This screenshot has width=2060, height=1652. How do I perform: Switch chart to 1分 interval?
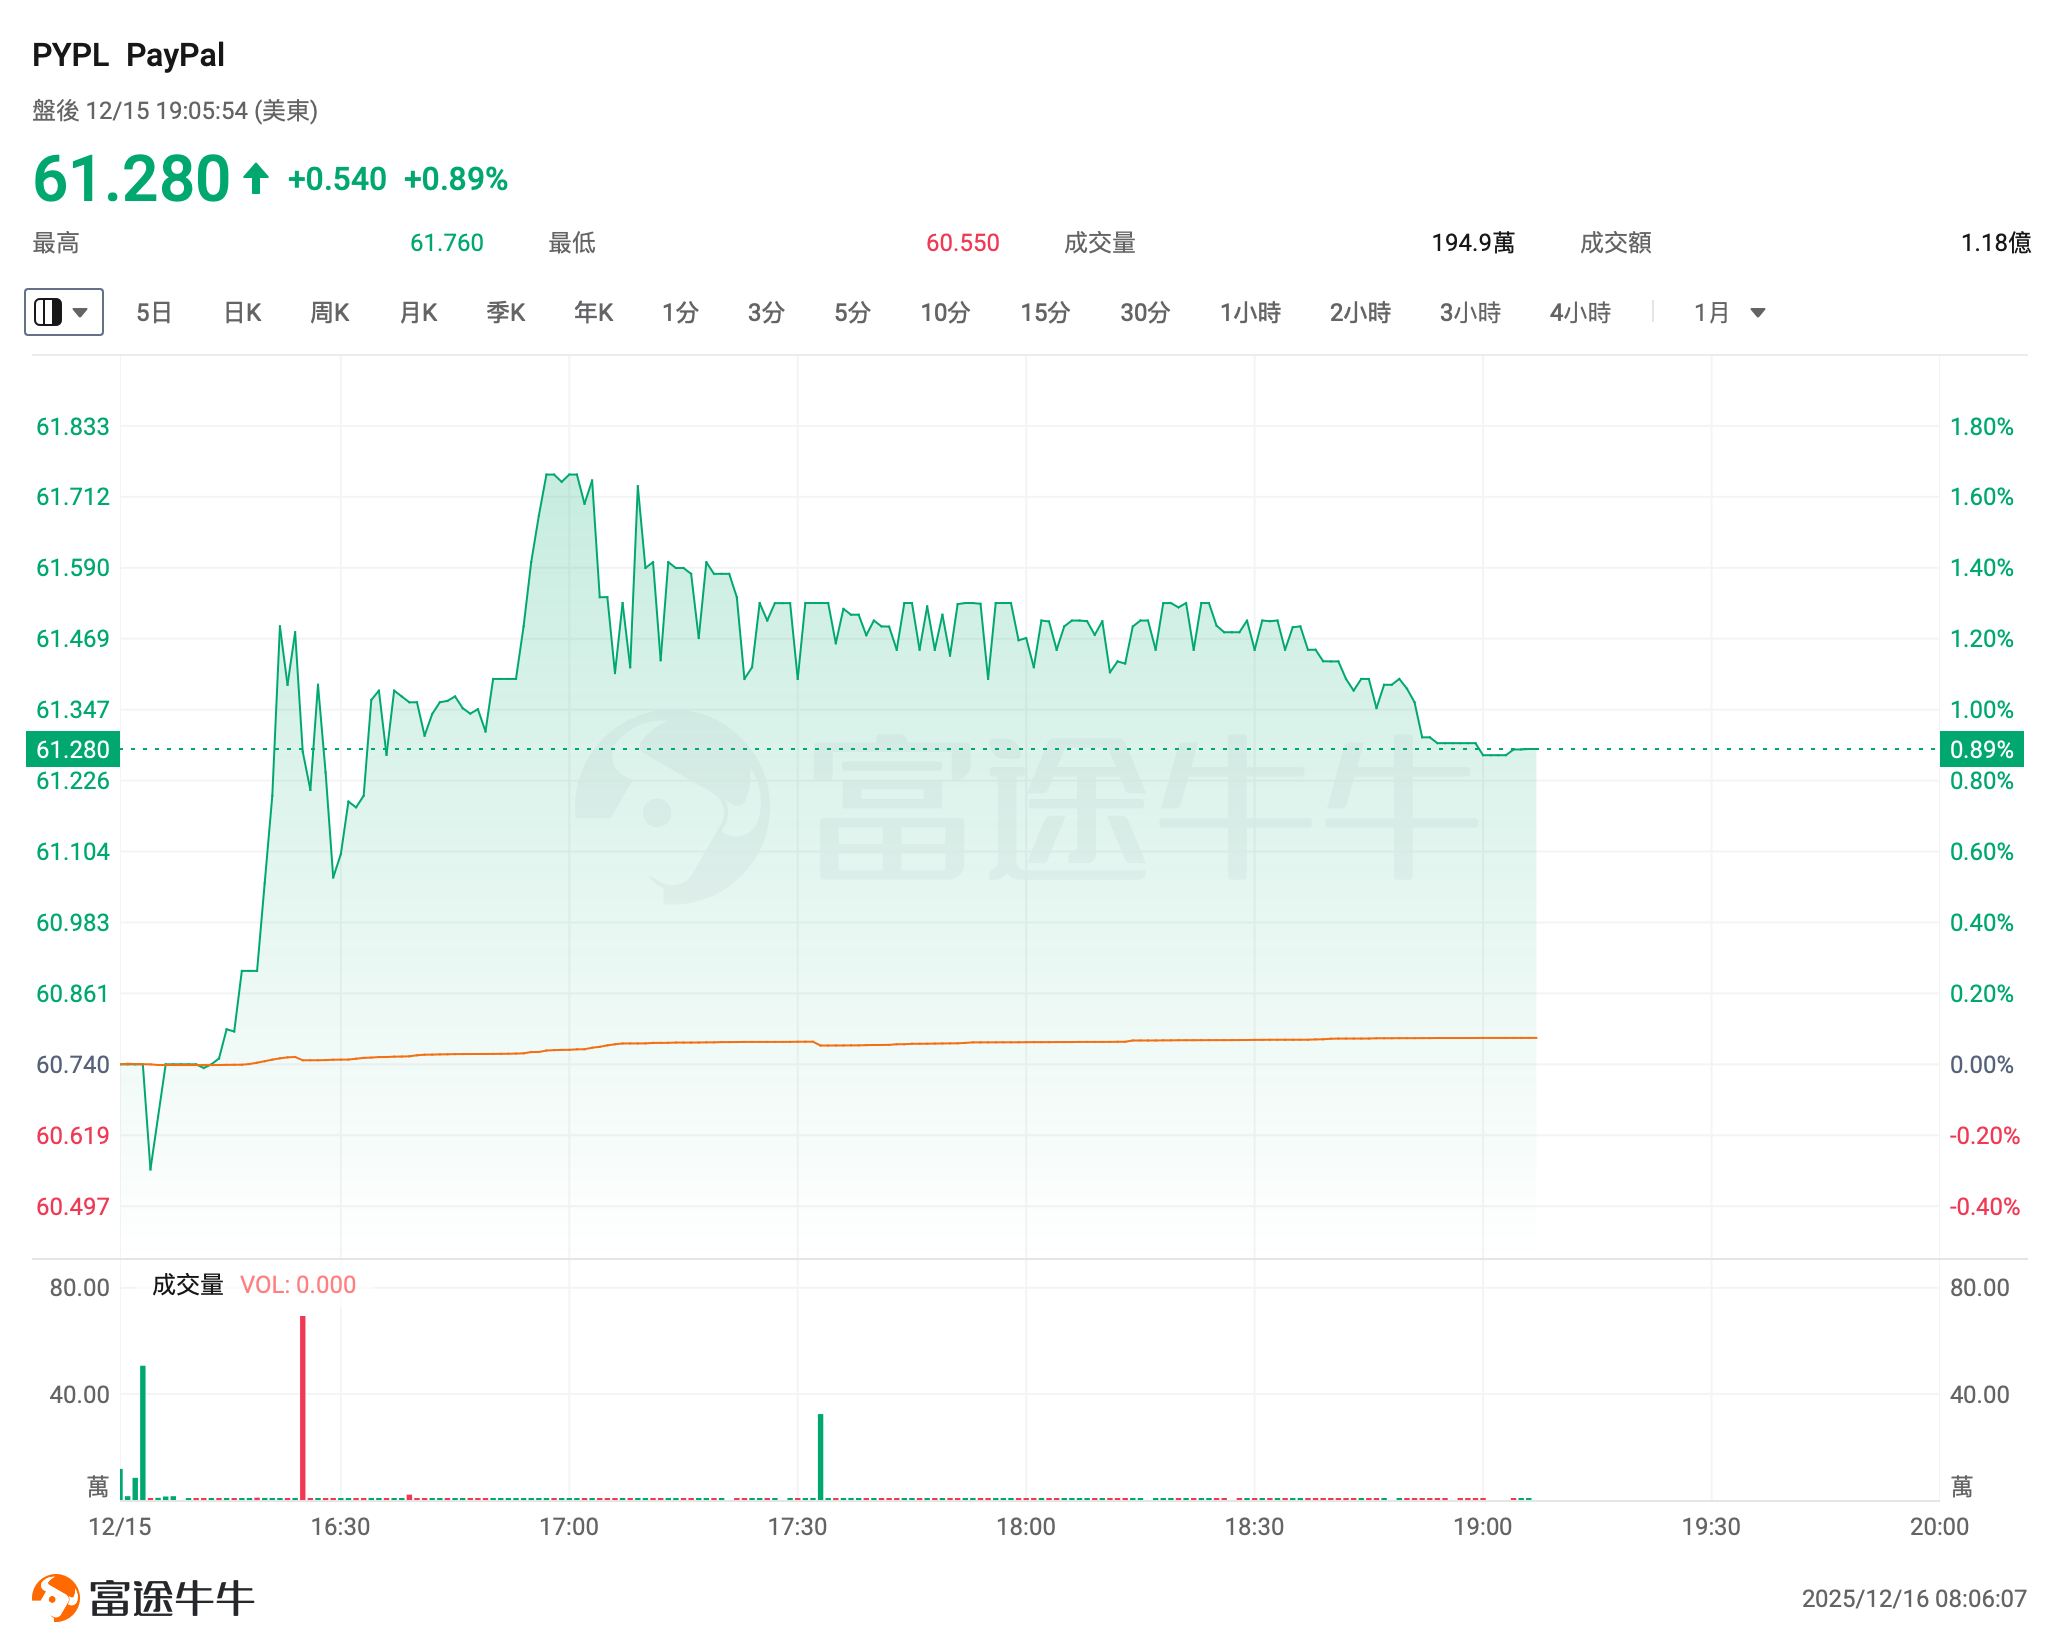[680, 313]
